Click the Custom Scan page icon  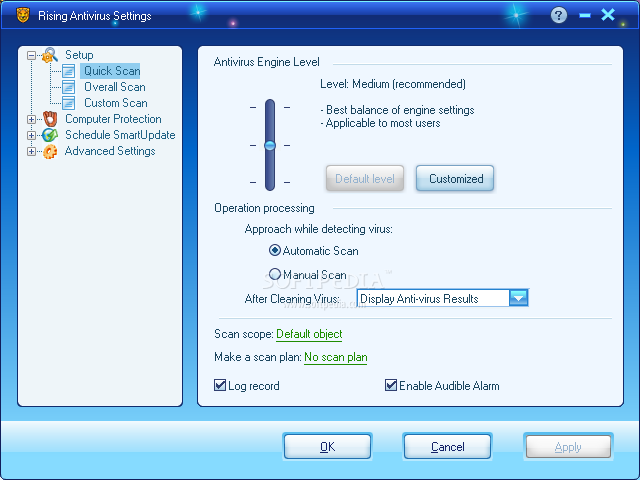tap(69, 103)
